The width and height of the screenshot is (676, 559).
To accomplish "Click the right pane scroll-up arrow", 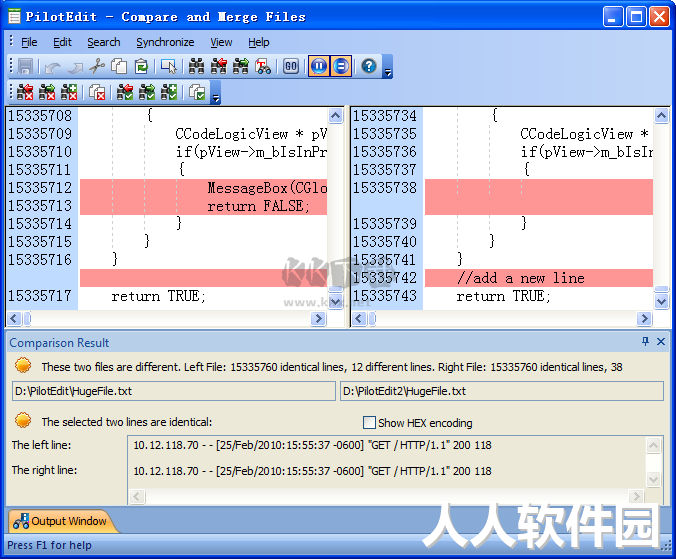I will coord(661,116).
